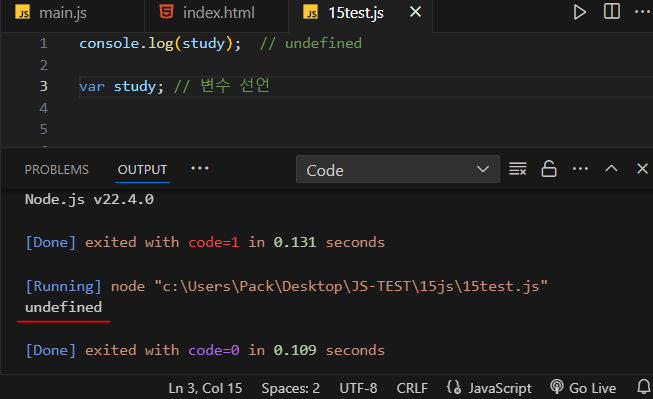Run the code with the play icon
The image size is (653, 399).
579,12
